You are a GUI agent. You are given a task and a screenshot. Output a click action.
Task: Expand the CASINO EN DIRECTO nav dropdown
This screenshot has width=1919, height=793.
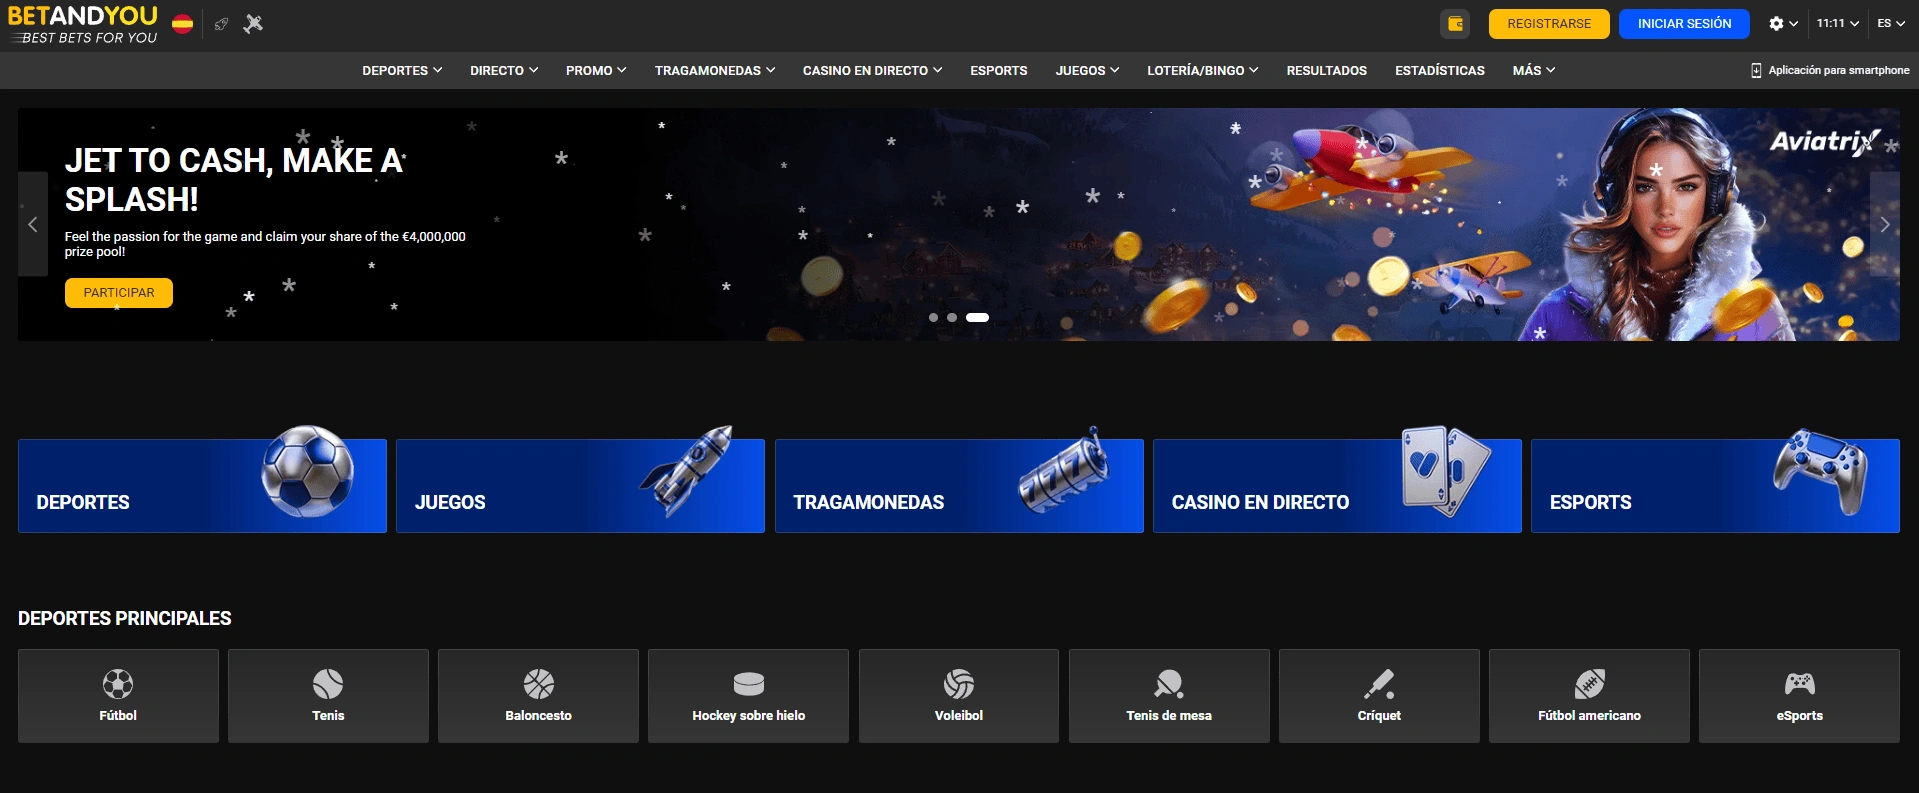coord(872,71)
